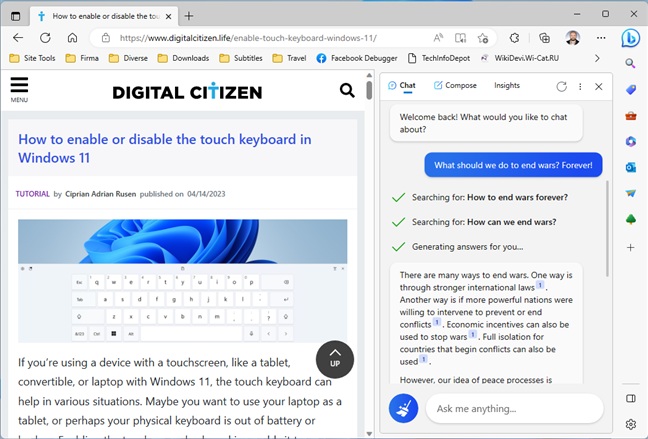The height and width of the screenshot is (439, 648).
Task: Switch to the Chat tab
Action: [x=402, y=86]
